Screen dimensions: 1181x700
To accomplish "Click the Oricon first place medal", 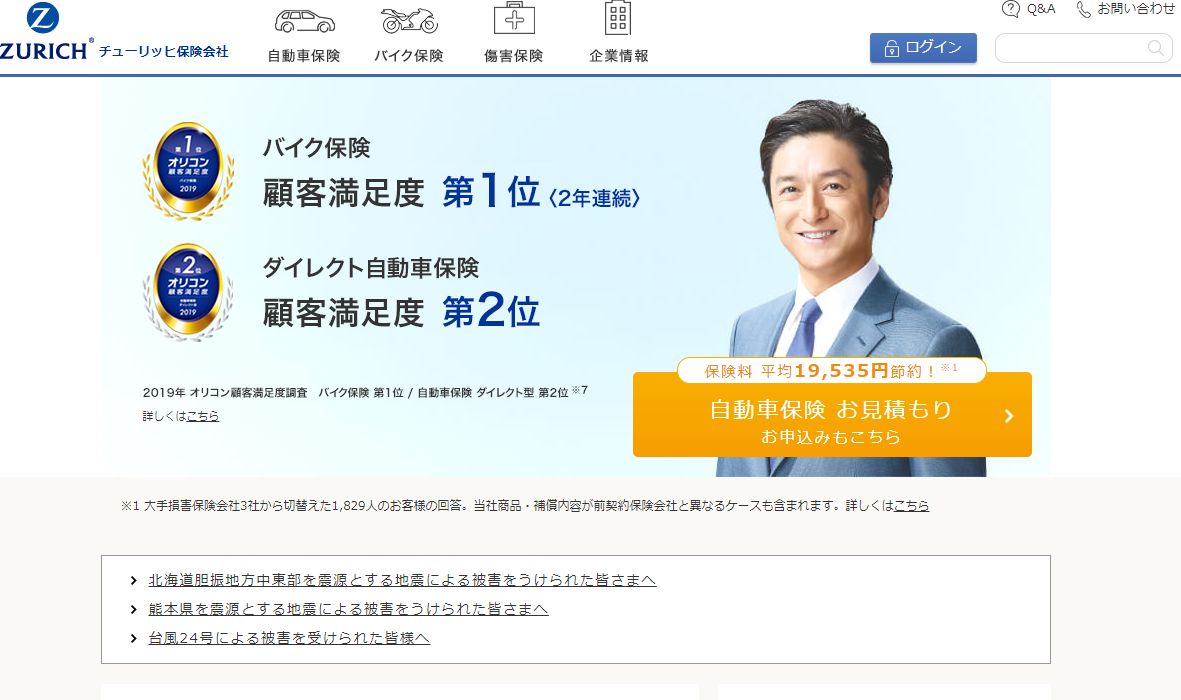I will click(x=188, y=171).
